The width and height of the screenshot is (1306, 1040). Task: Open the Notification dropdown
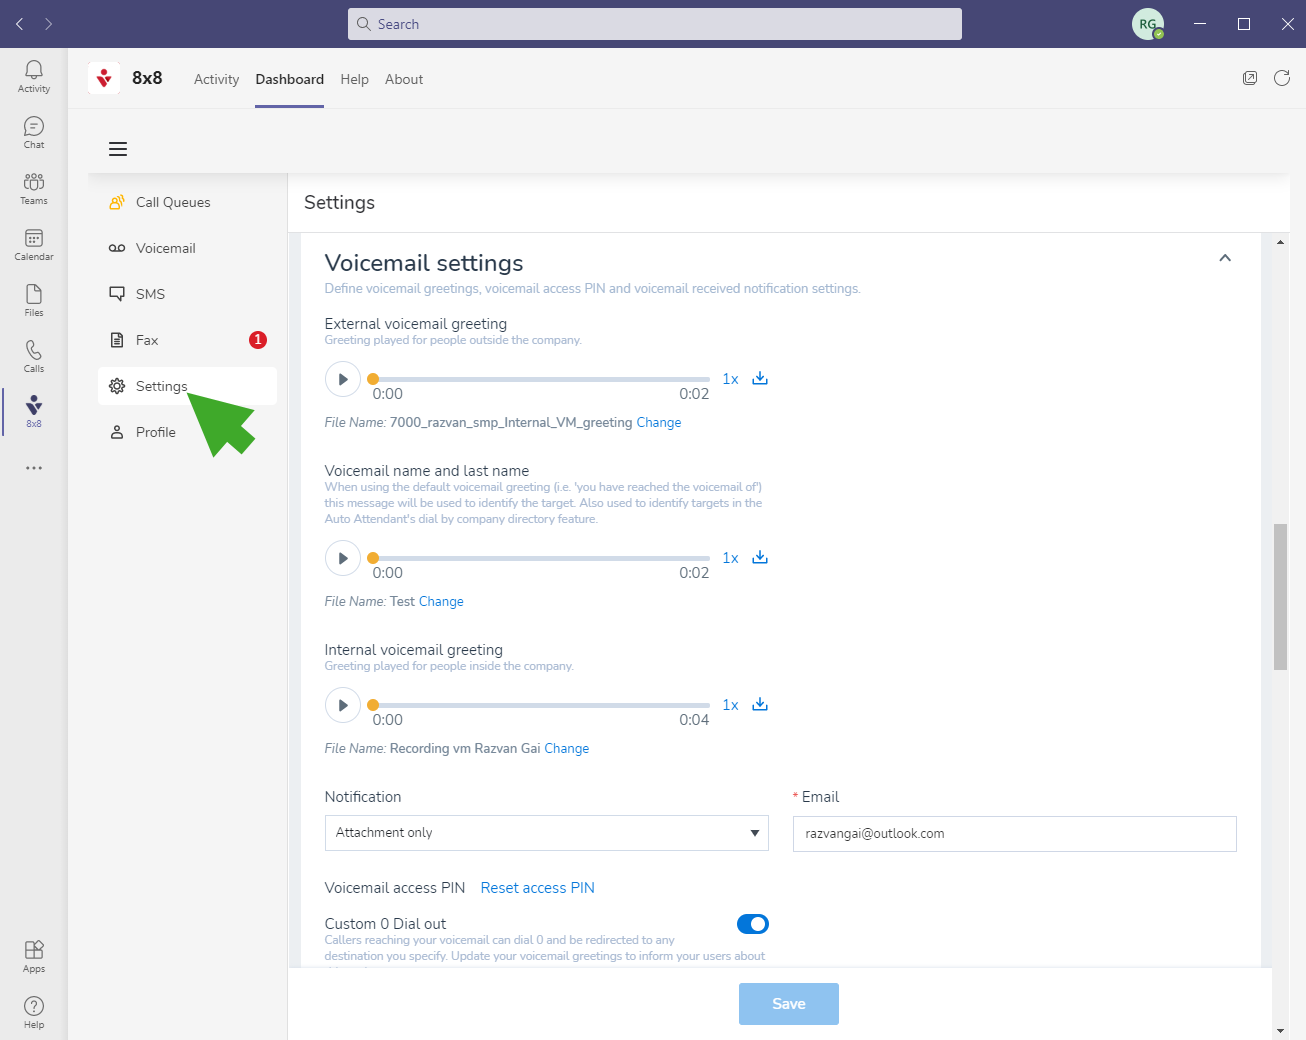click(546, 833)
